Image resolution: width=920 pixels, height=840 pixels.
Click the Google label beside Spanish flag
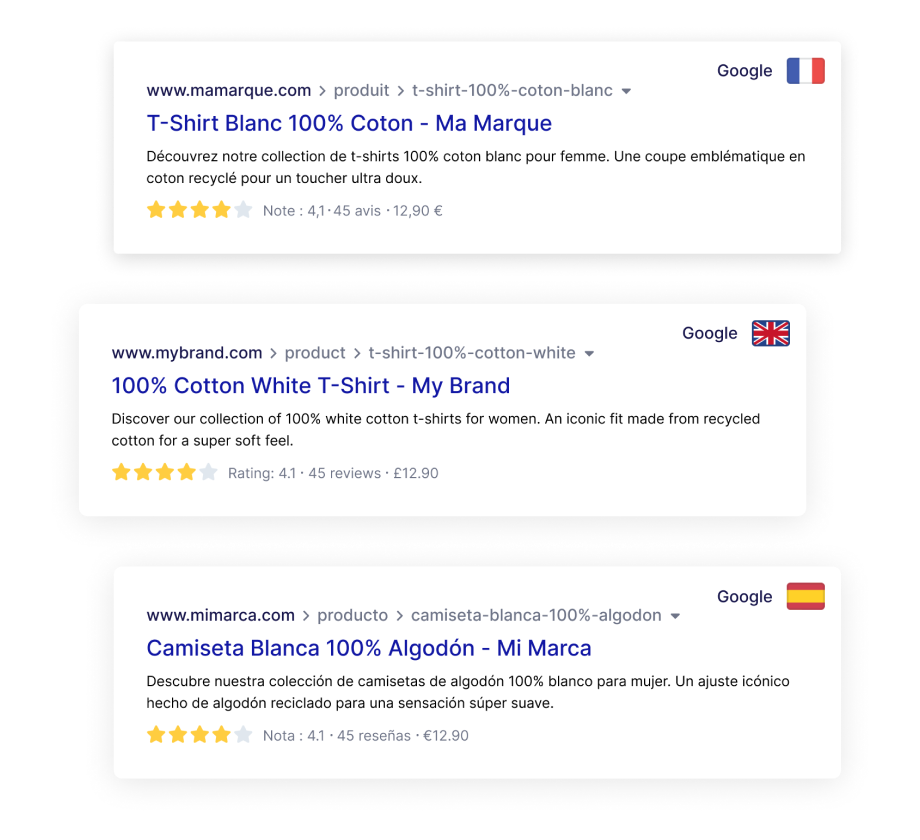[x=745, y=597]
